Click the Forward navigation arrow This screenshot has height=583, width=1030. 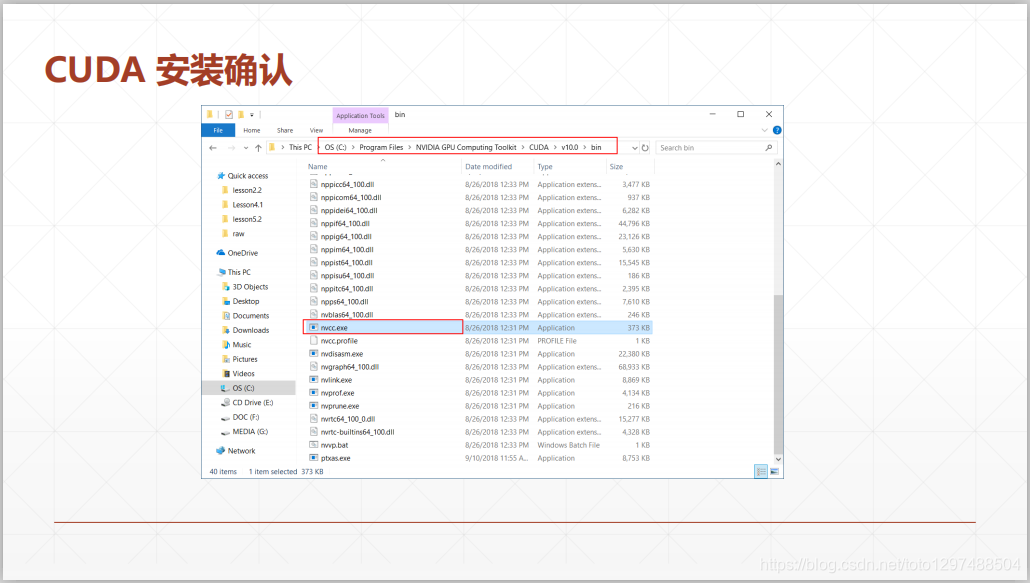click(x=231, y=148)
